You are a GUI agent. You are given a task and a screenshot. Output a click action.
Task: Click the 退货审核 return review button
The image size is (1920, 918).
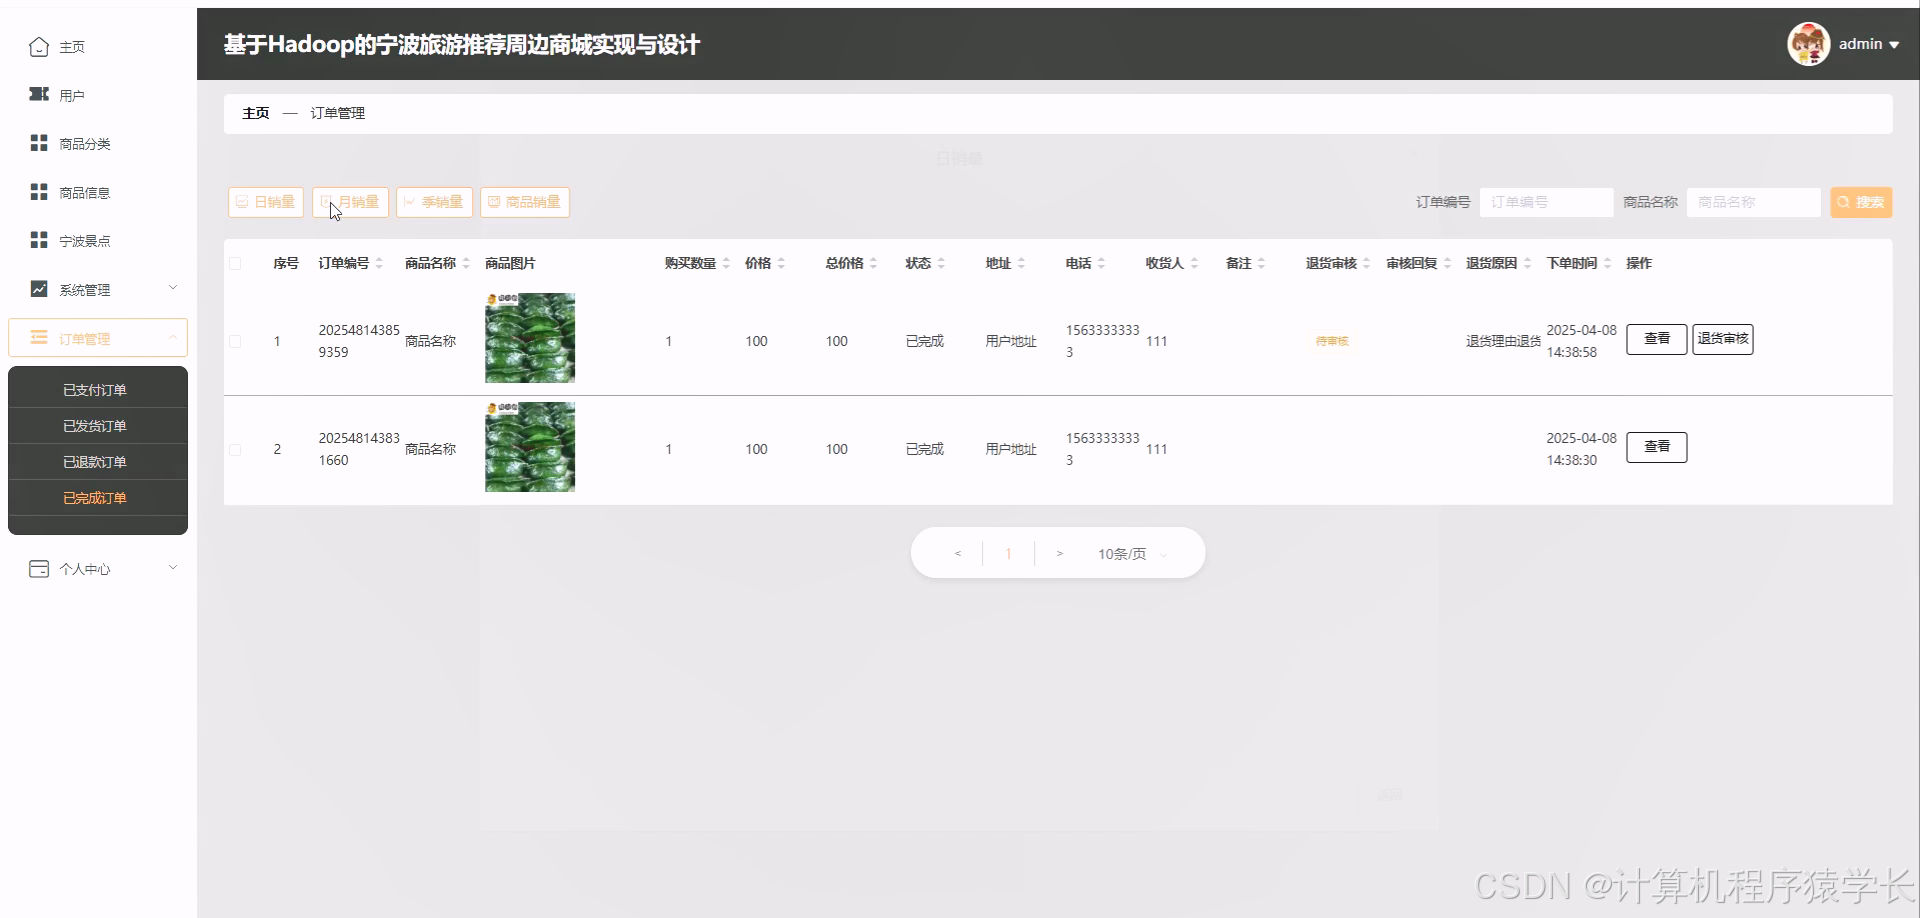pyautogui.click(x=1722, y=339)
